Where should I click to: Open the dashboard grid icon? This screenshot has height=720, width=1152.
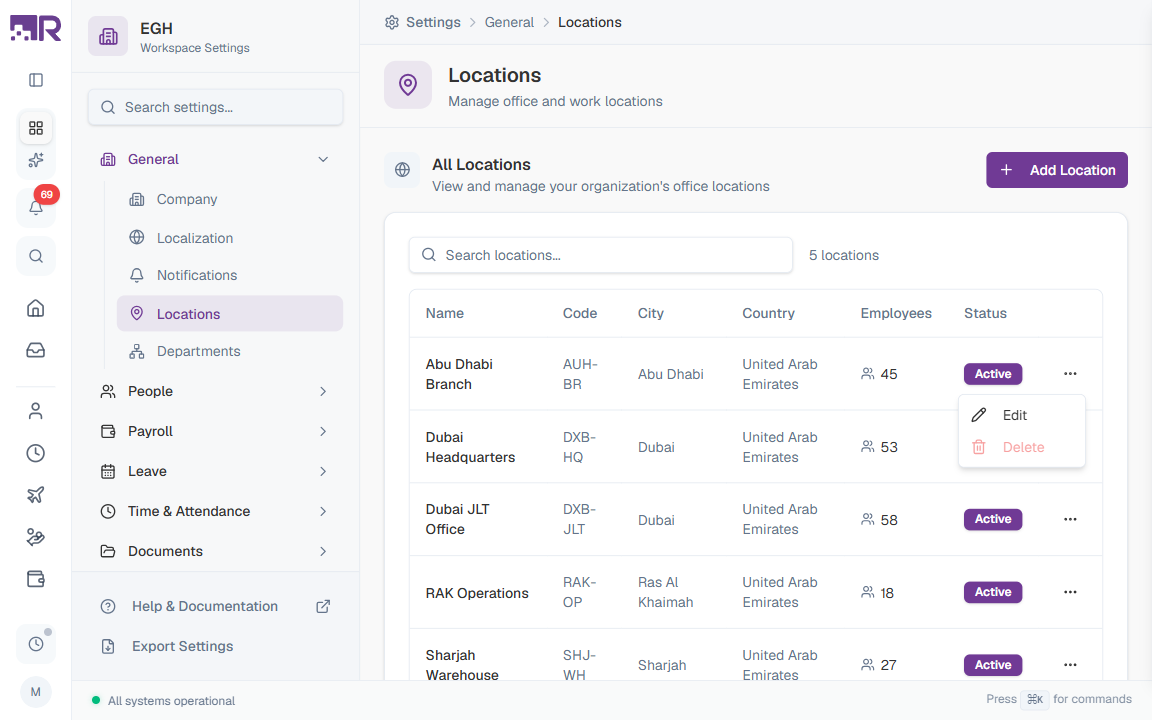[x=35, y=128]
